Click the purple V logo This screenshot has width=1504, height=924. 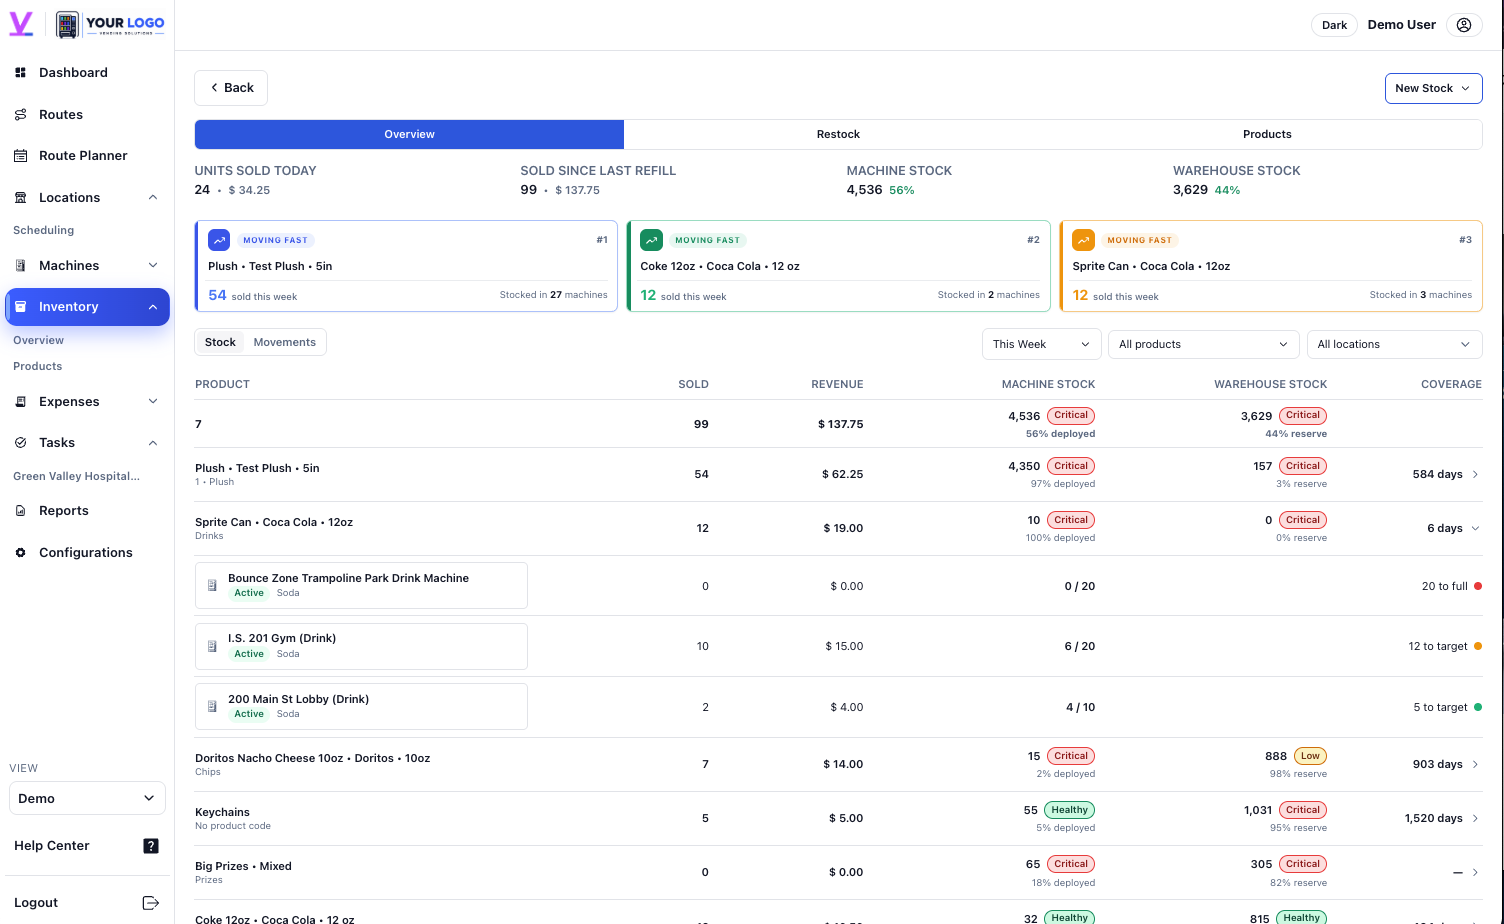click(21, 24)
